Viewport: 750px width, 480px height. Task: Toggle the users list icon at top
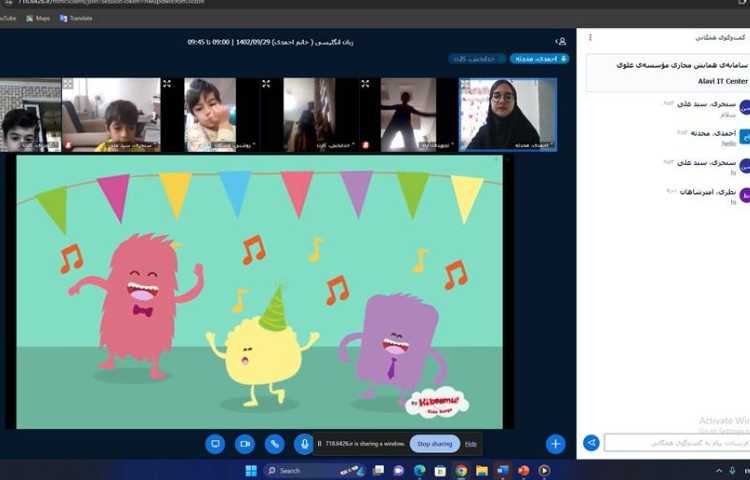(x=561, y=41)
